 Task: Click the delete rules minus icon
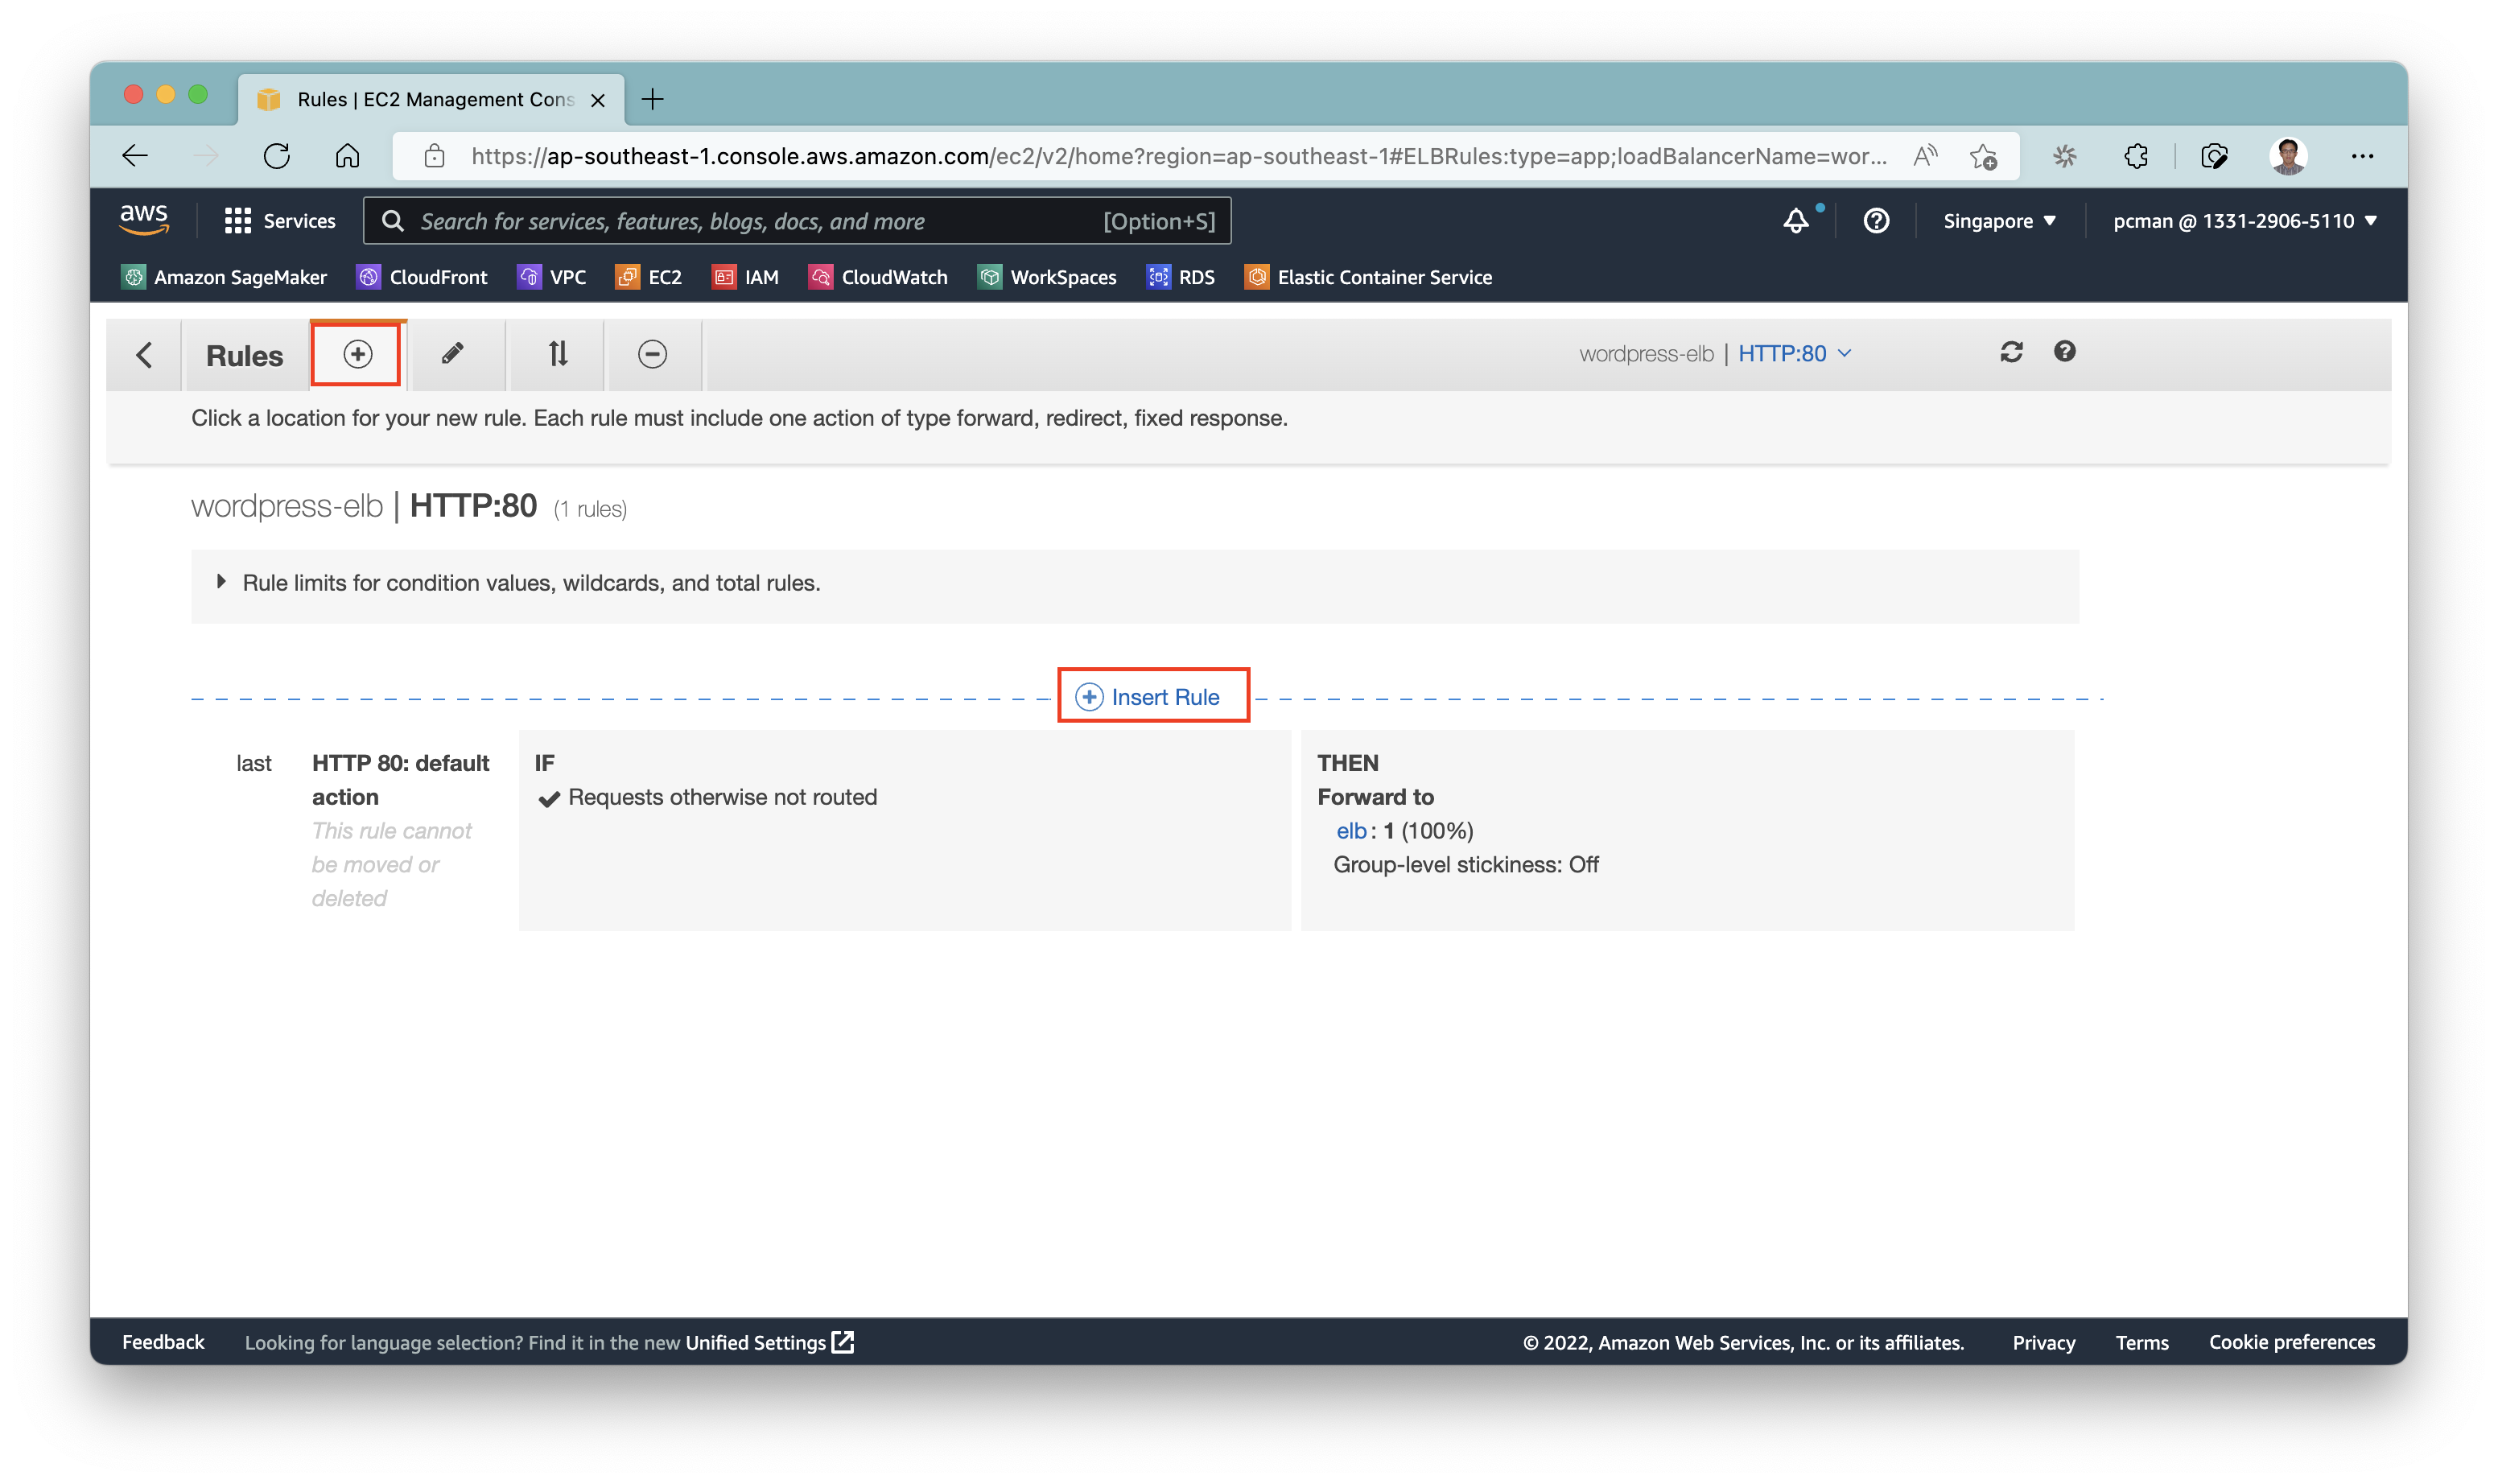pos(652,354)
